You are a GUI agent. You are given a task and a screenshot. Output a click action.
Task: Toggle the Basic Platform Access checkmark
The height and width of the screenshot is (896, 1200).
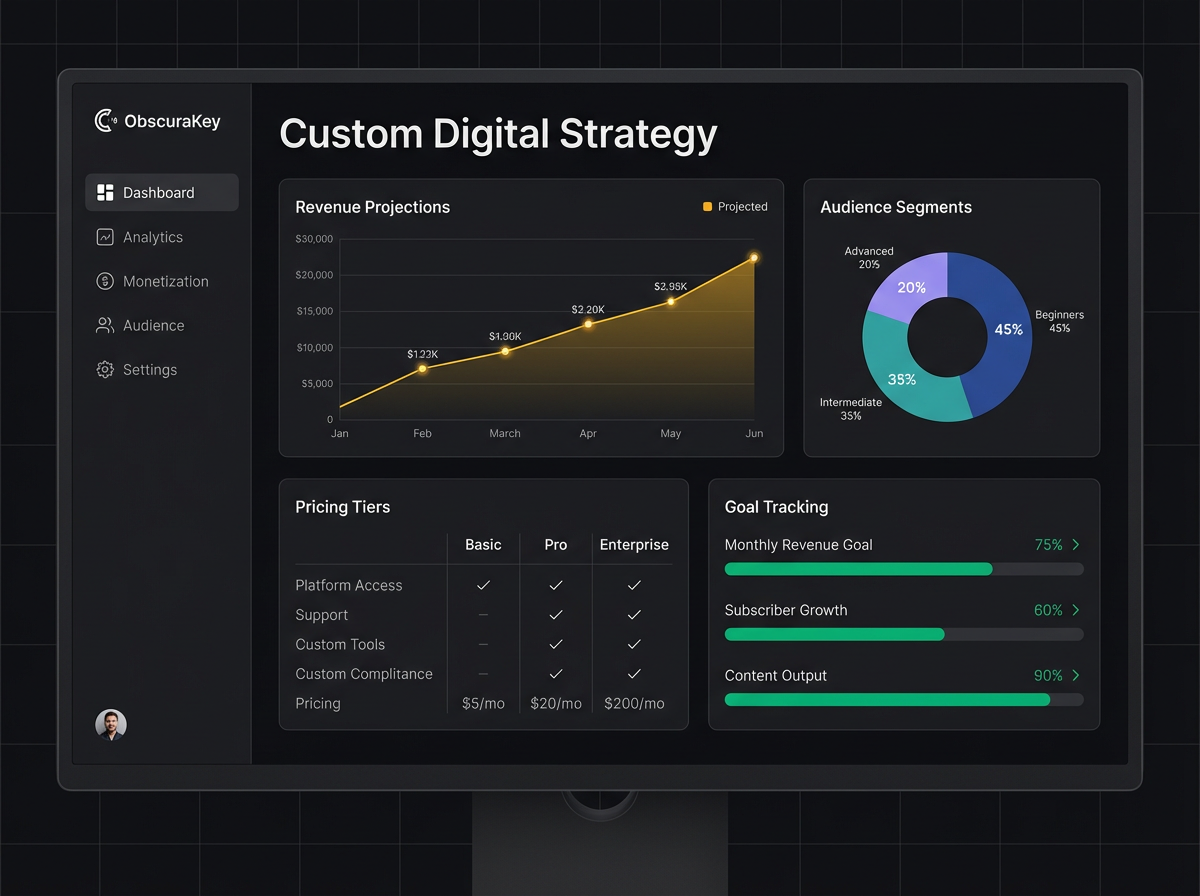tap(483, 585)
